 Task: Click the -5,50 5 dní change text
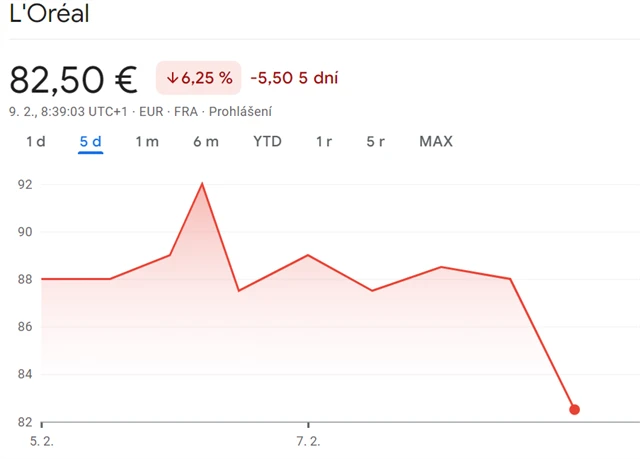point(301,78)
